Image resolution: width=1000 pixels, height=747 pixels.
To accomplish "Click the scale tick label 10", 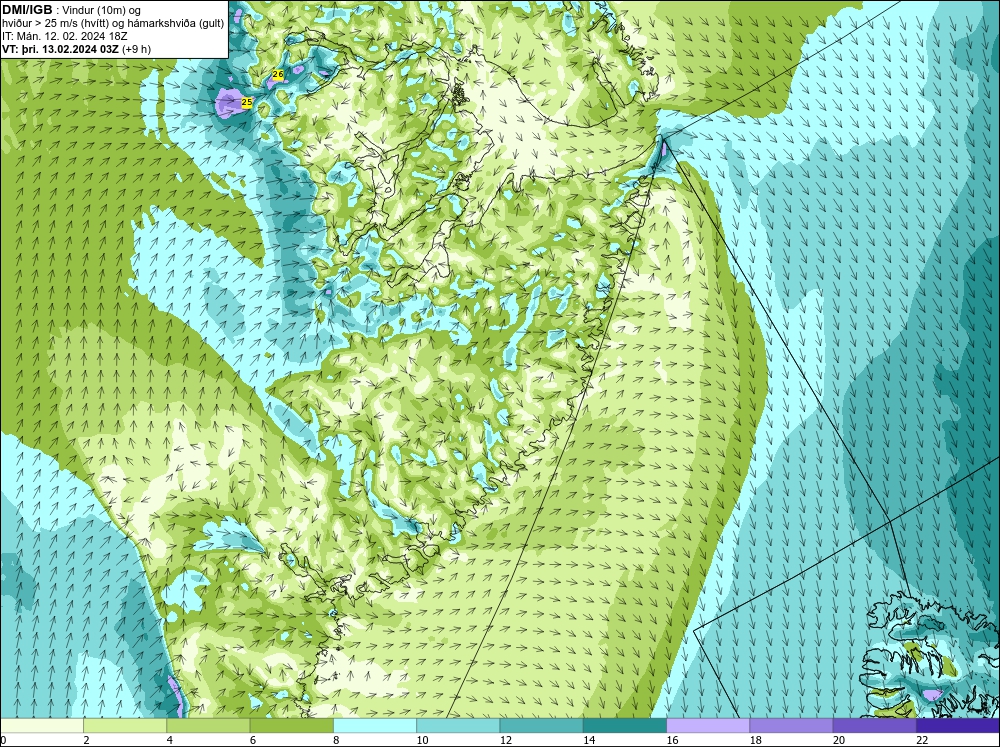I will [x=422, y=740].
